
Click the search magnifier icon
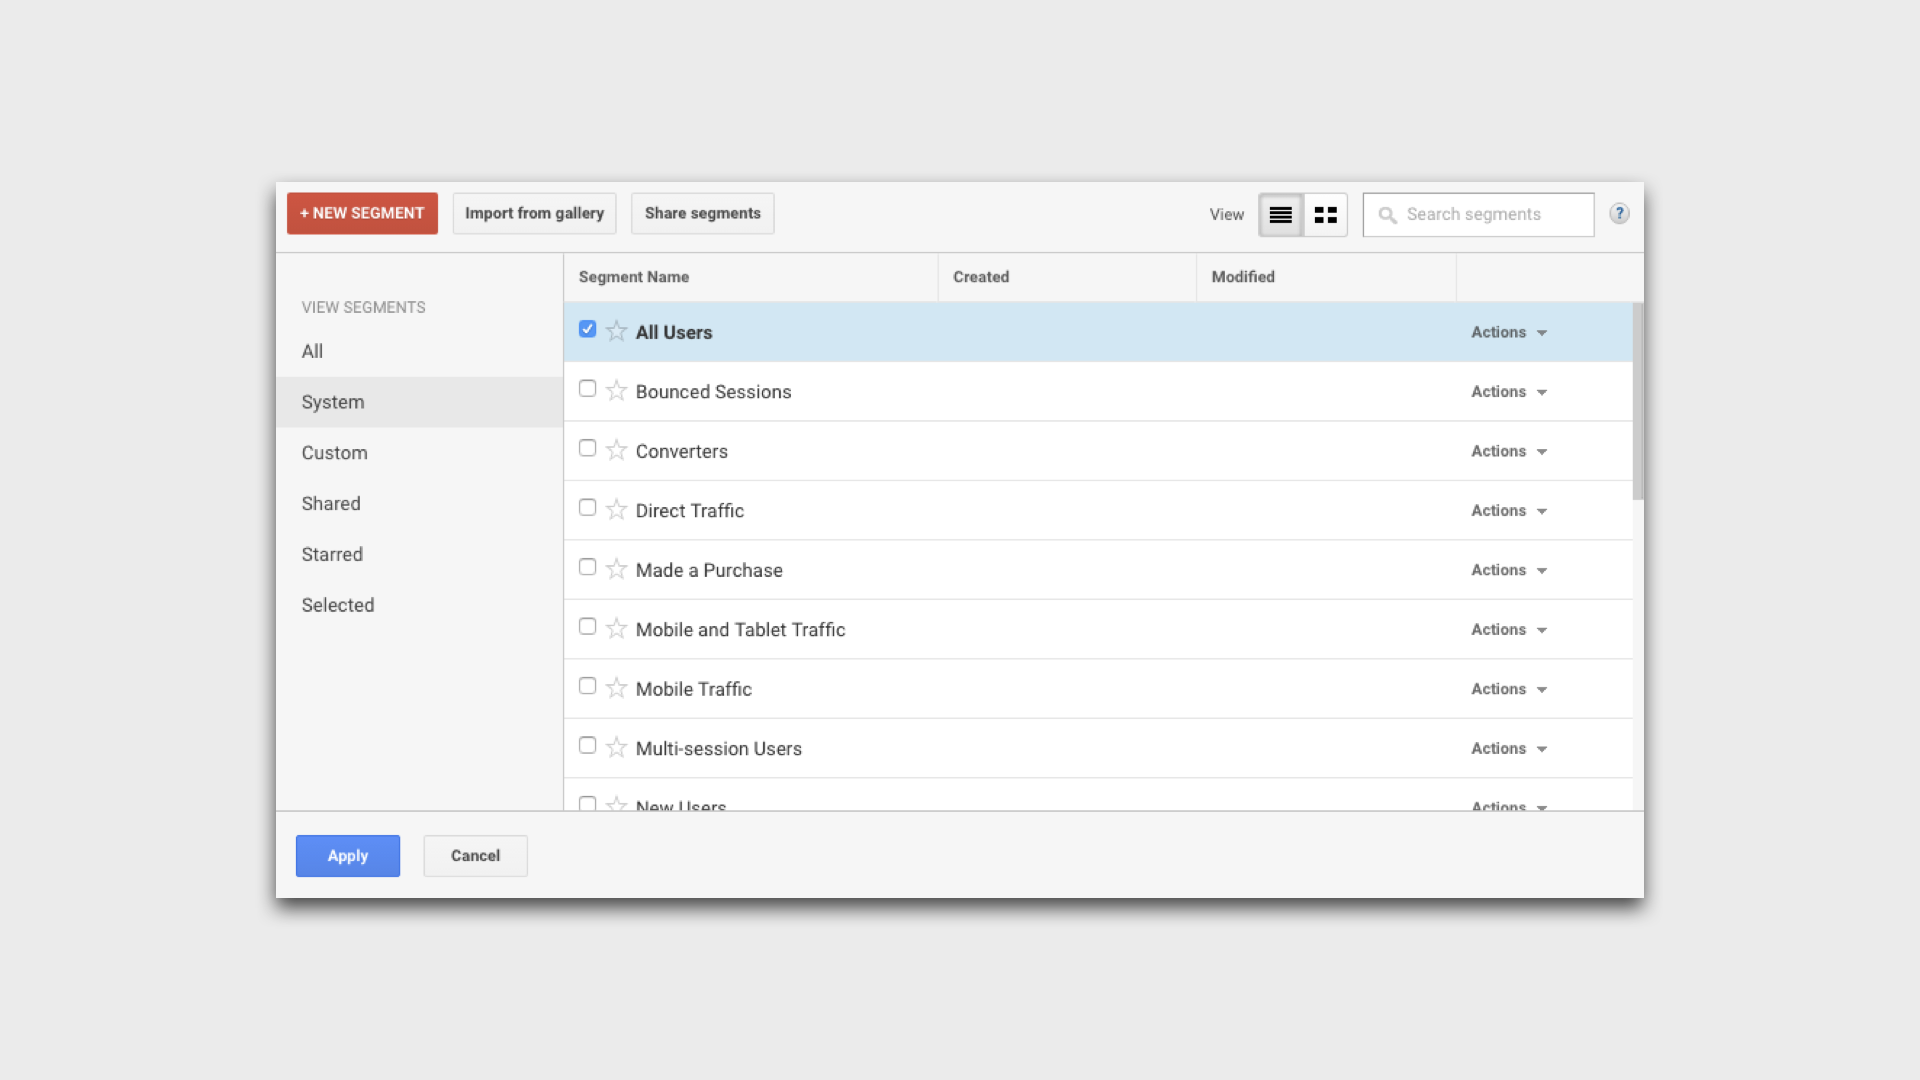click(1387, 214)
